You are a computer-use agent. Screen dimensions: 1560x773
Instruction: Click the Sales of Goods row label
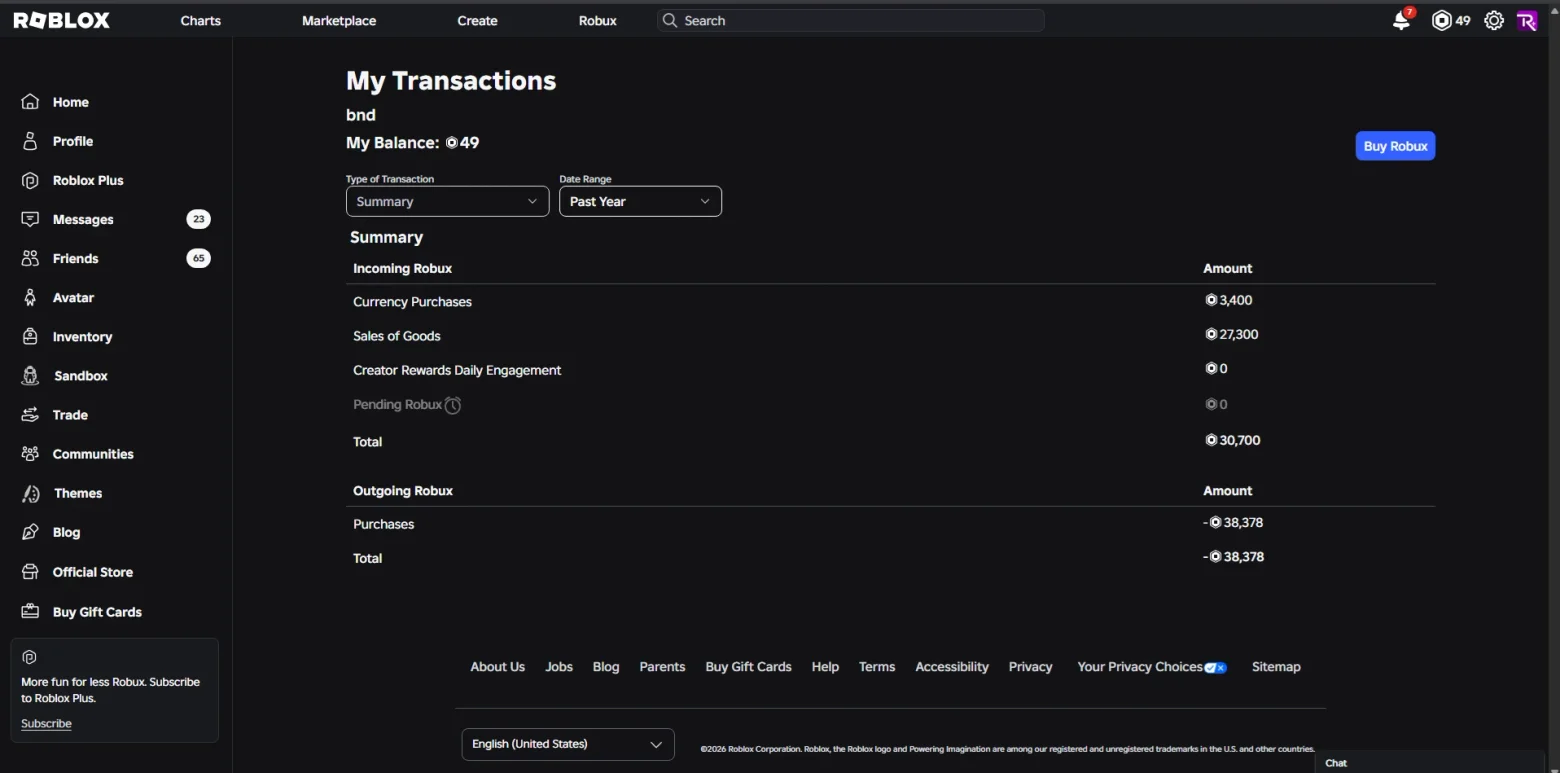397,336
